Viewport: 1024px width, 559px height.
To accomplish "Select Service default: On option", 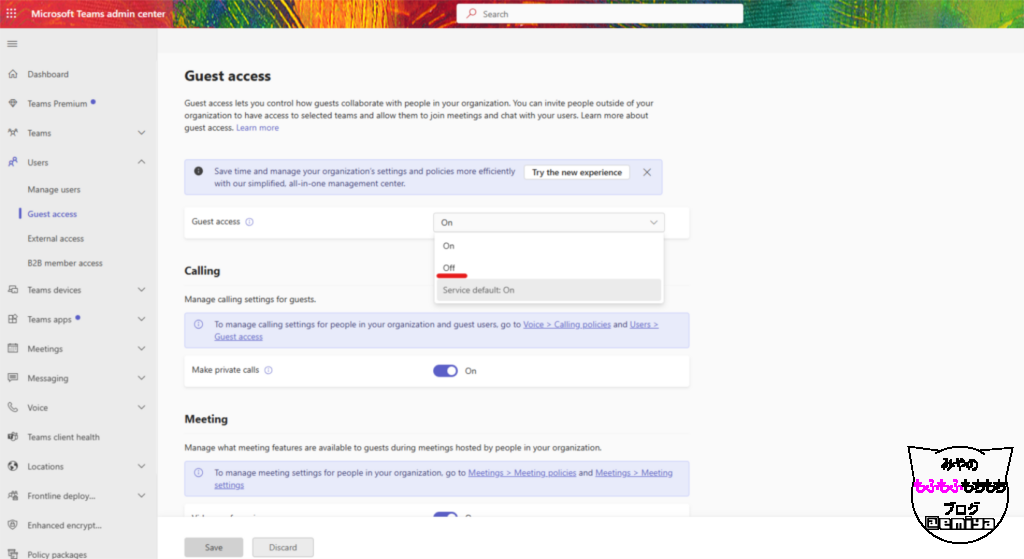I will (x=549, y=290).
